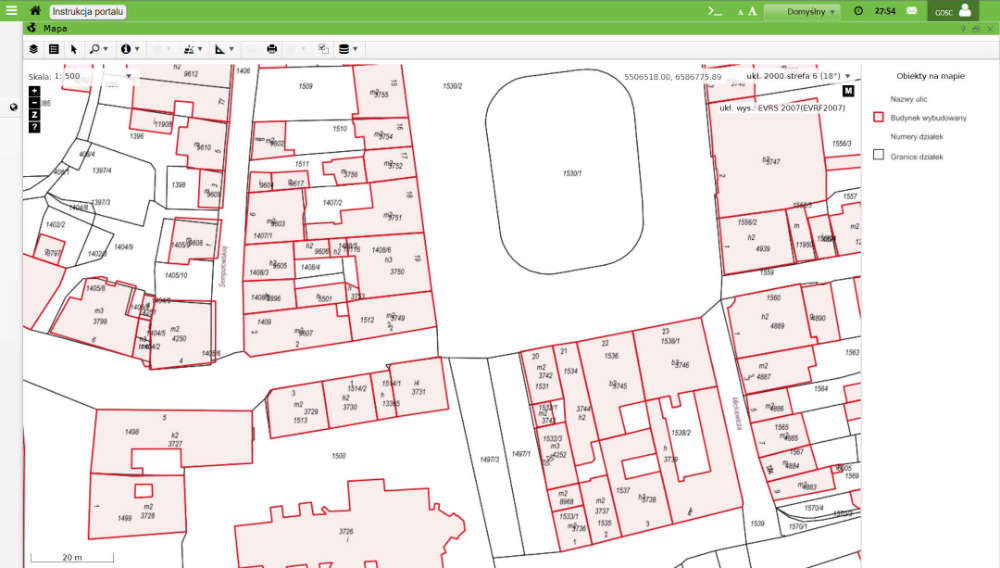Zoom out with the minus button
Viewport: 1000px width, 568px height.
[35, 102]
